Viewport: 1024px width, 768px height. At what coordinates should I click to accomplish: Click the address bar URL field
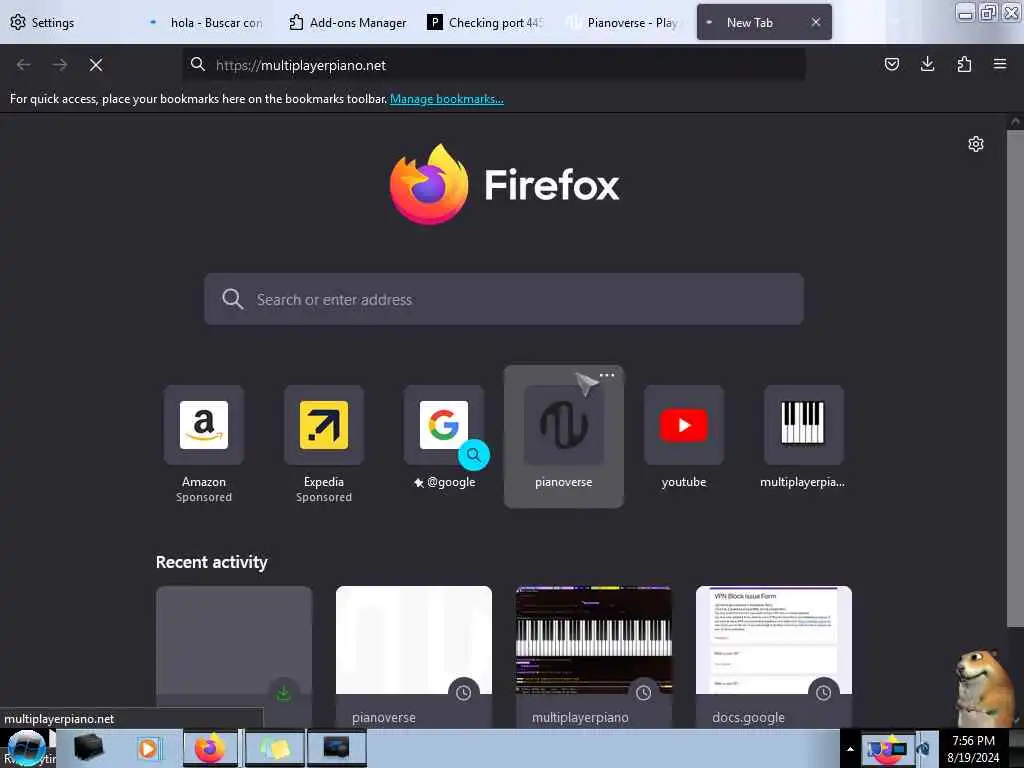pos(493,65)
